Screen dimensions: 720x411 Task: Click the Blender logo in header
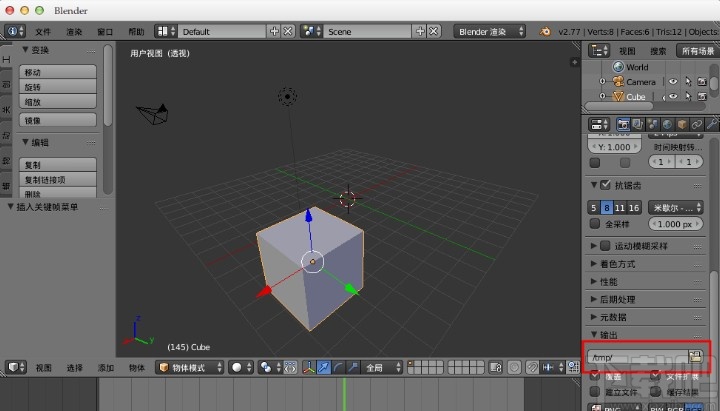pyautogui.click(x=545, y=31)
